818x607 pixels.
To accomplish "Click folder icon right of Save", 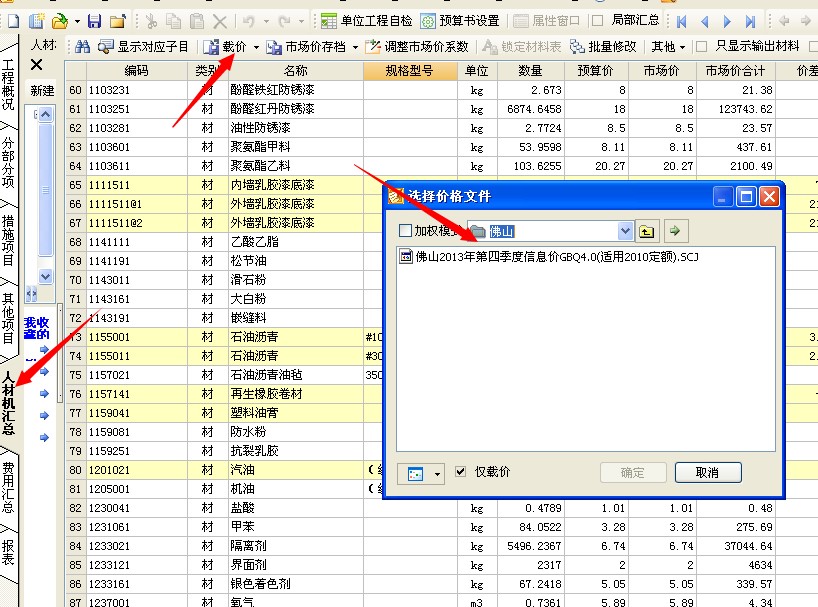I will [x=118, y=21].
